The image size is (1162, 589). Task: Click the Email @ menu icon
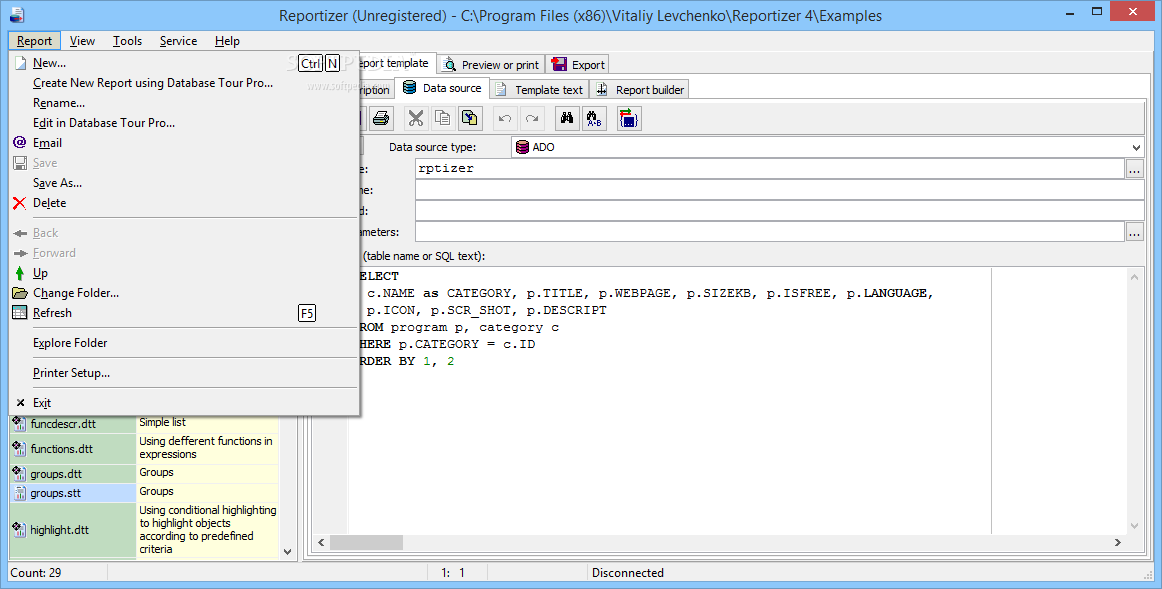[20, 142]
